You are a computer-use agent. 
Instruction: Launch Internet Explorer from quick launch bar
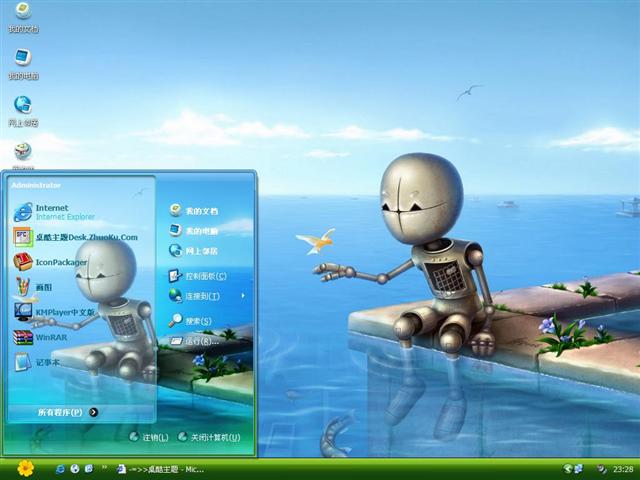(60, 469)
